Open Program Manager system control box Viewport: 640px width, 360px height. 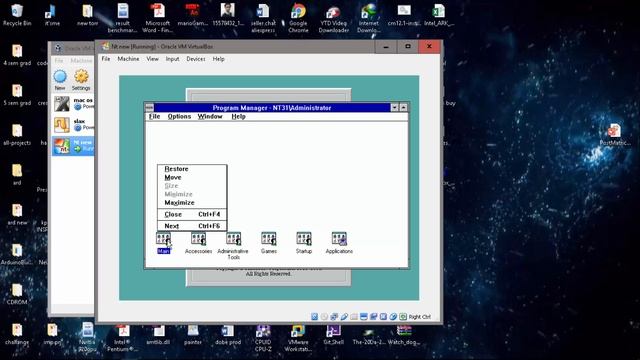coord(149,107)
